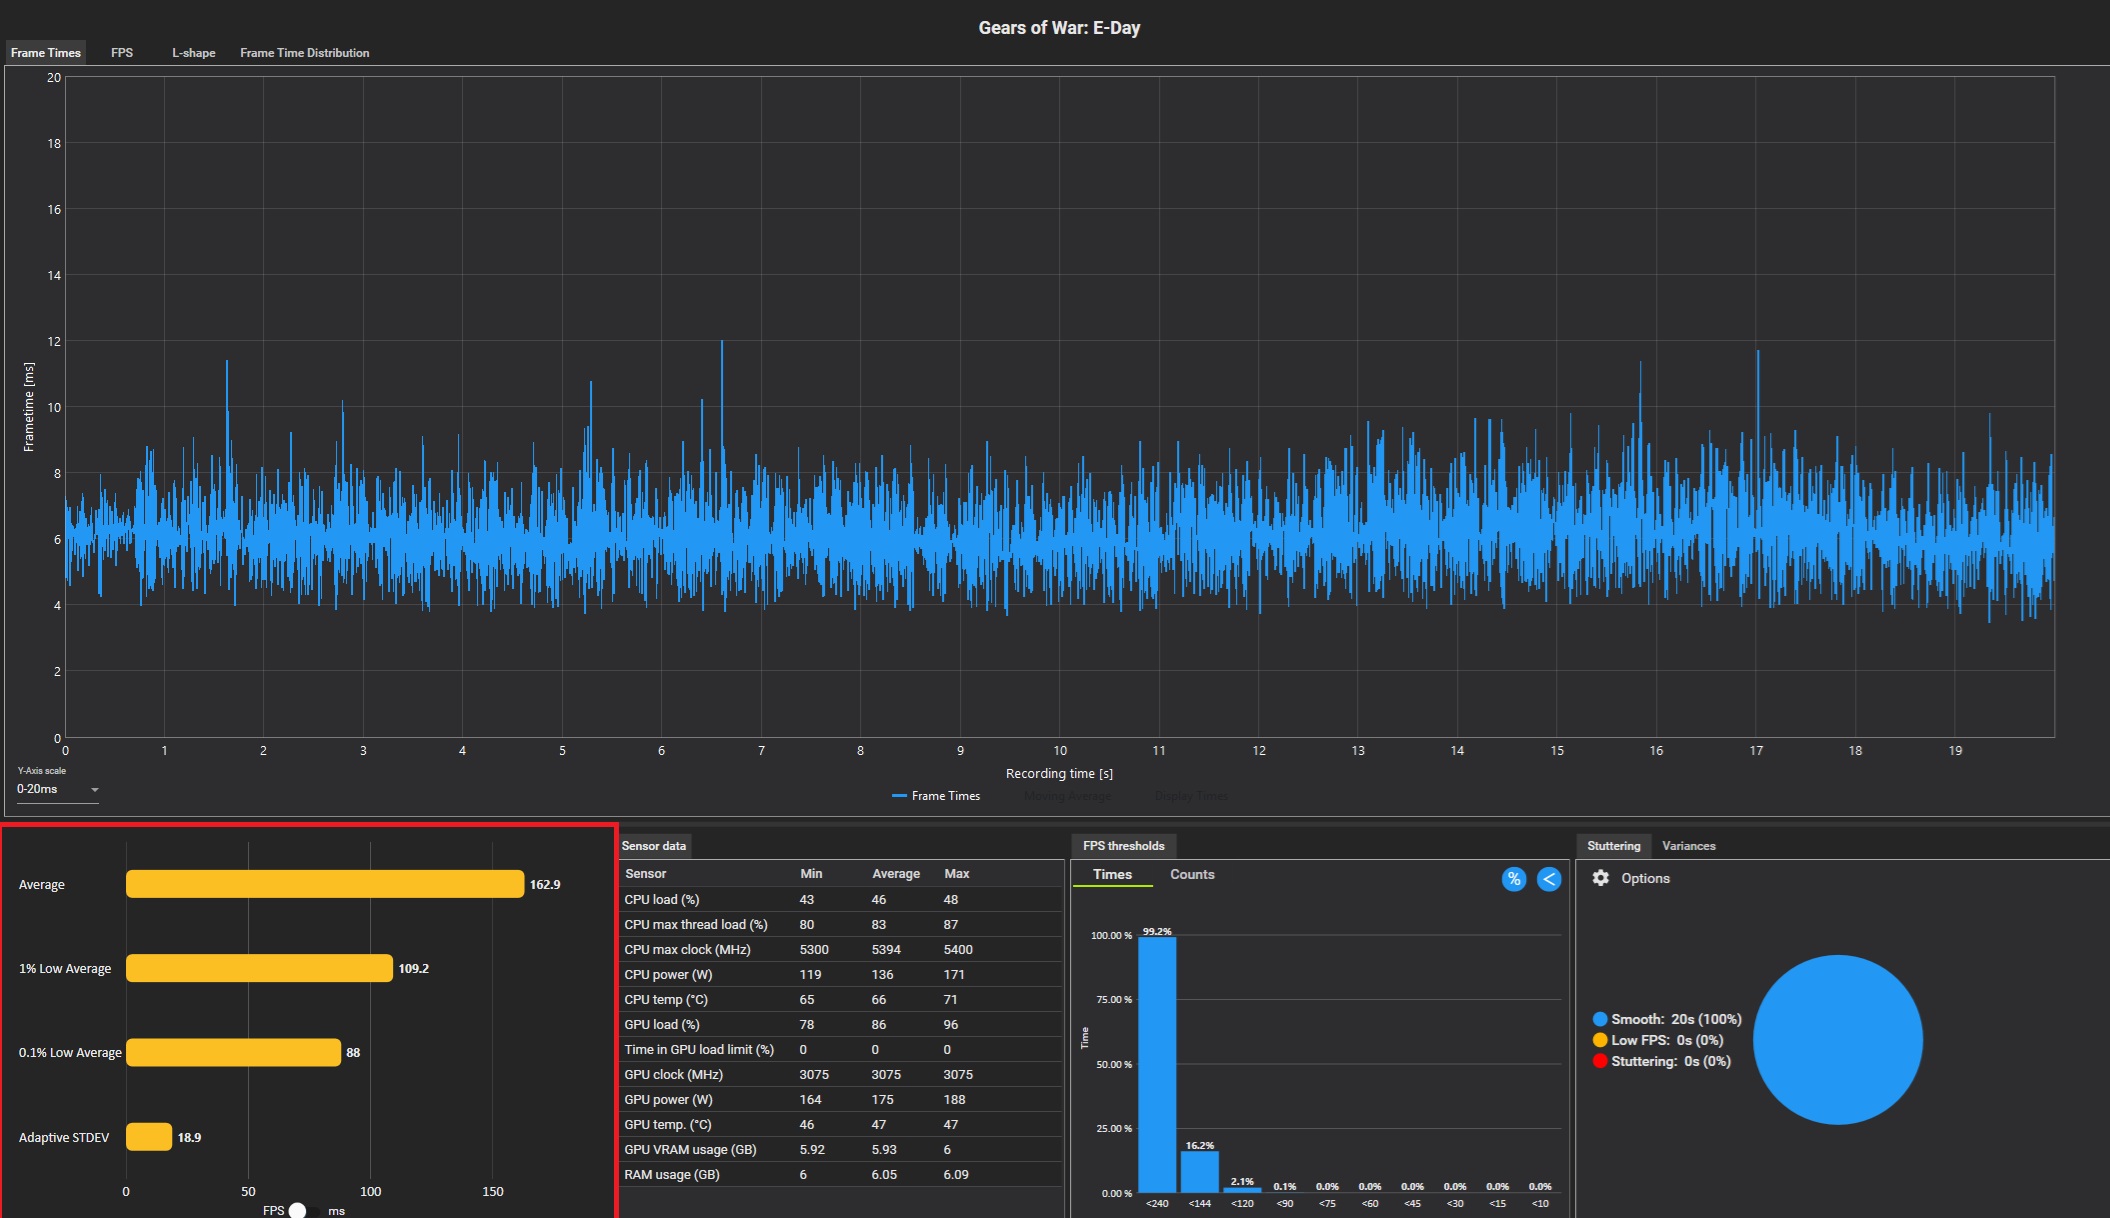Click the Sensor data tab header

[x=654, y=846]
